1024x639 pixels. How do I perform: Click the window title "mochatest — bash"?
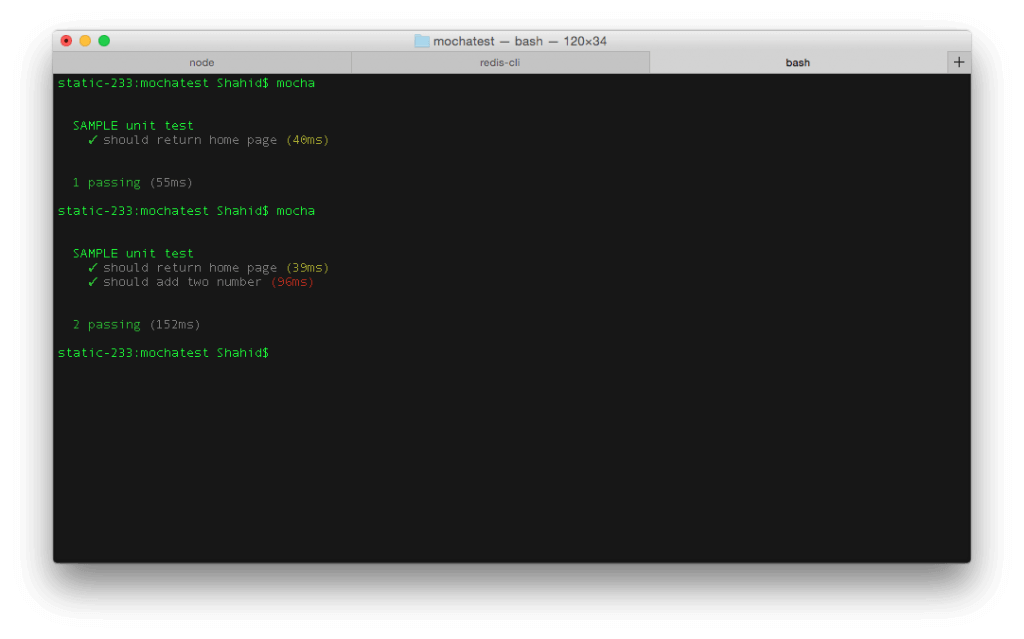tap(490, 41)
